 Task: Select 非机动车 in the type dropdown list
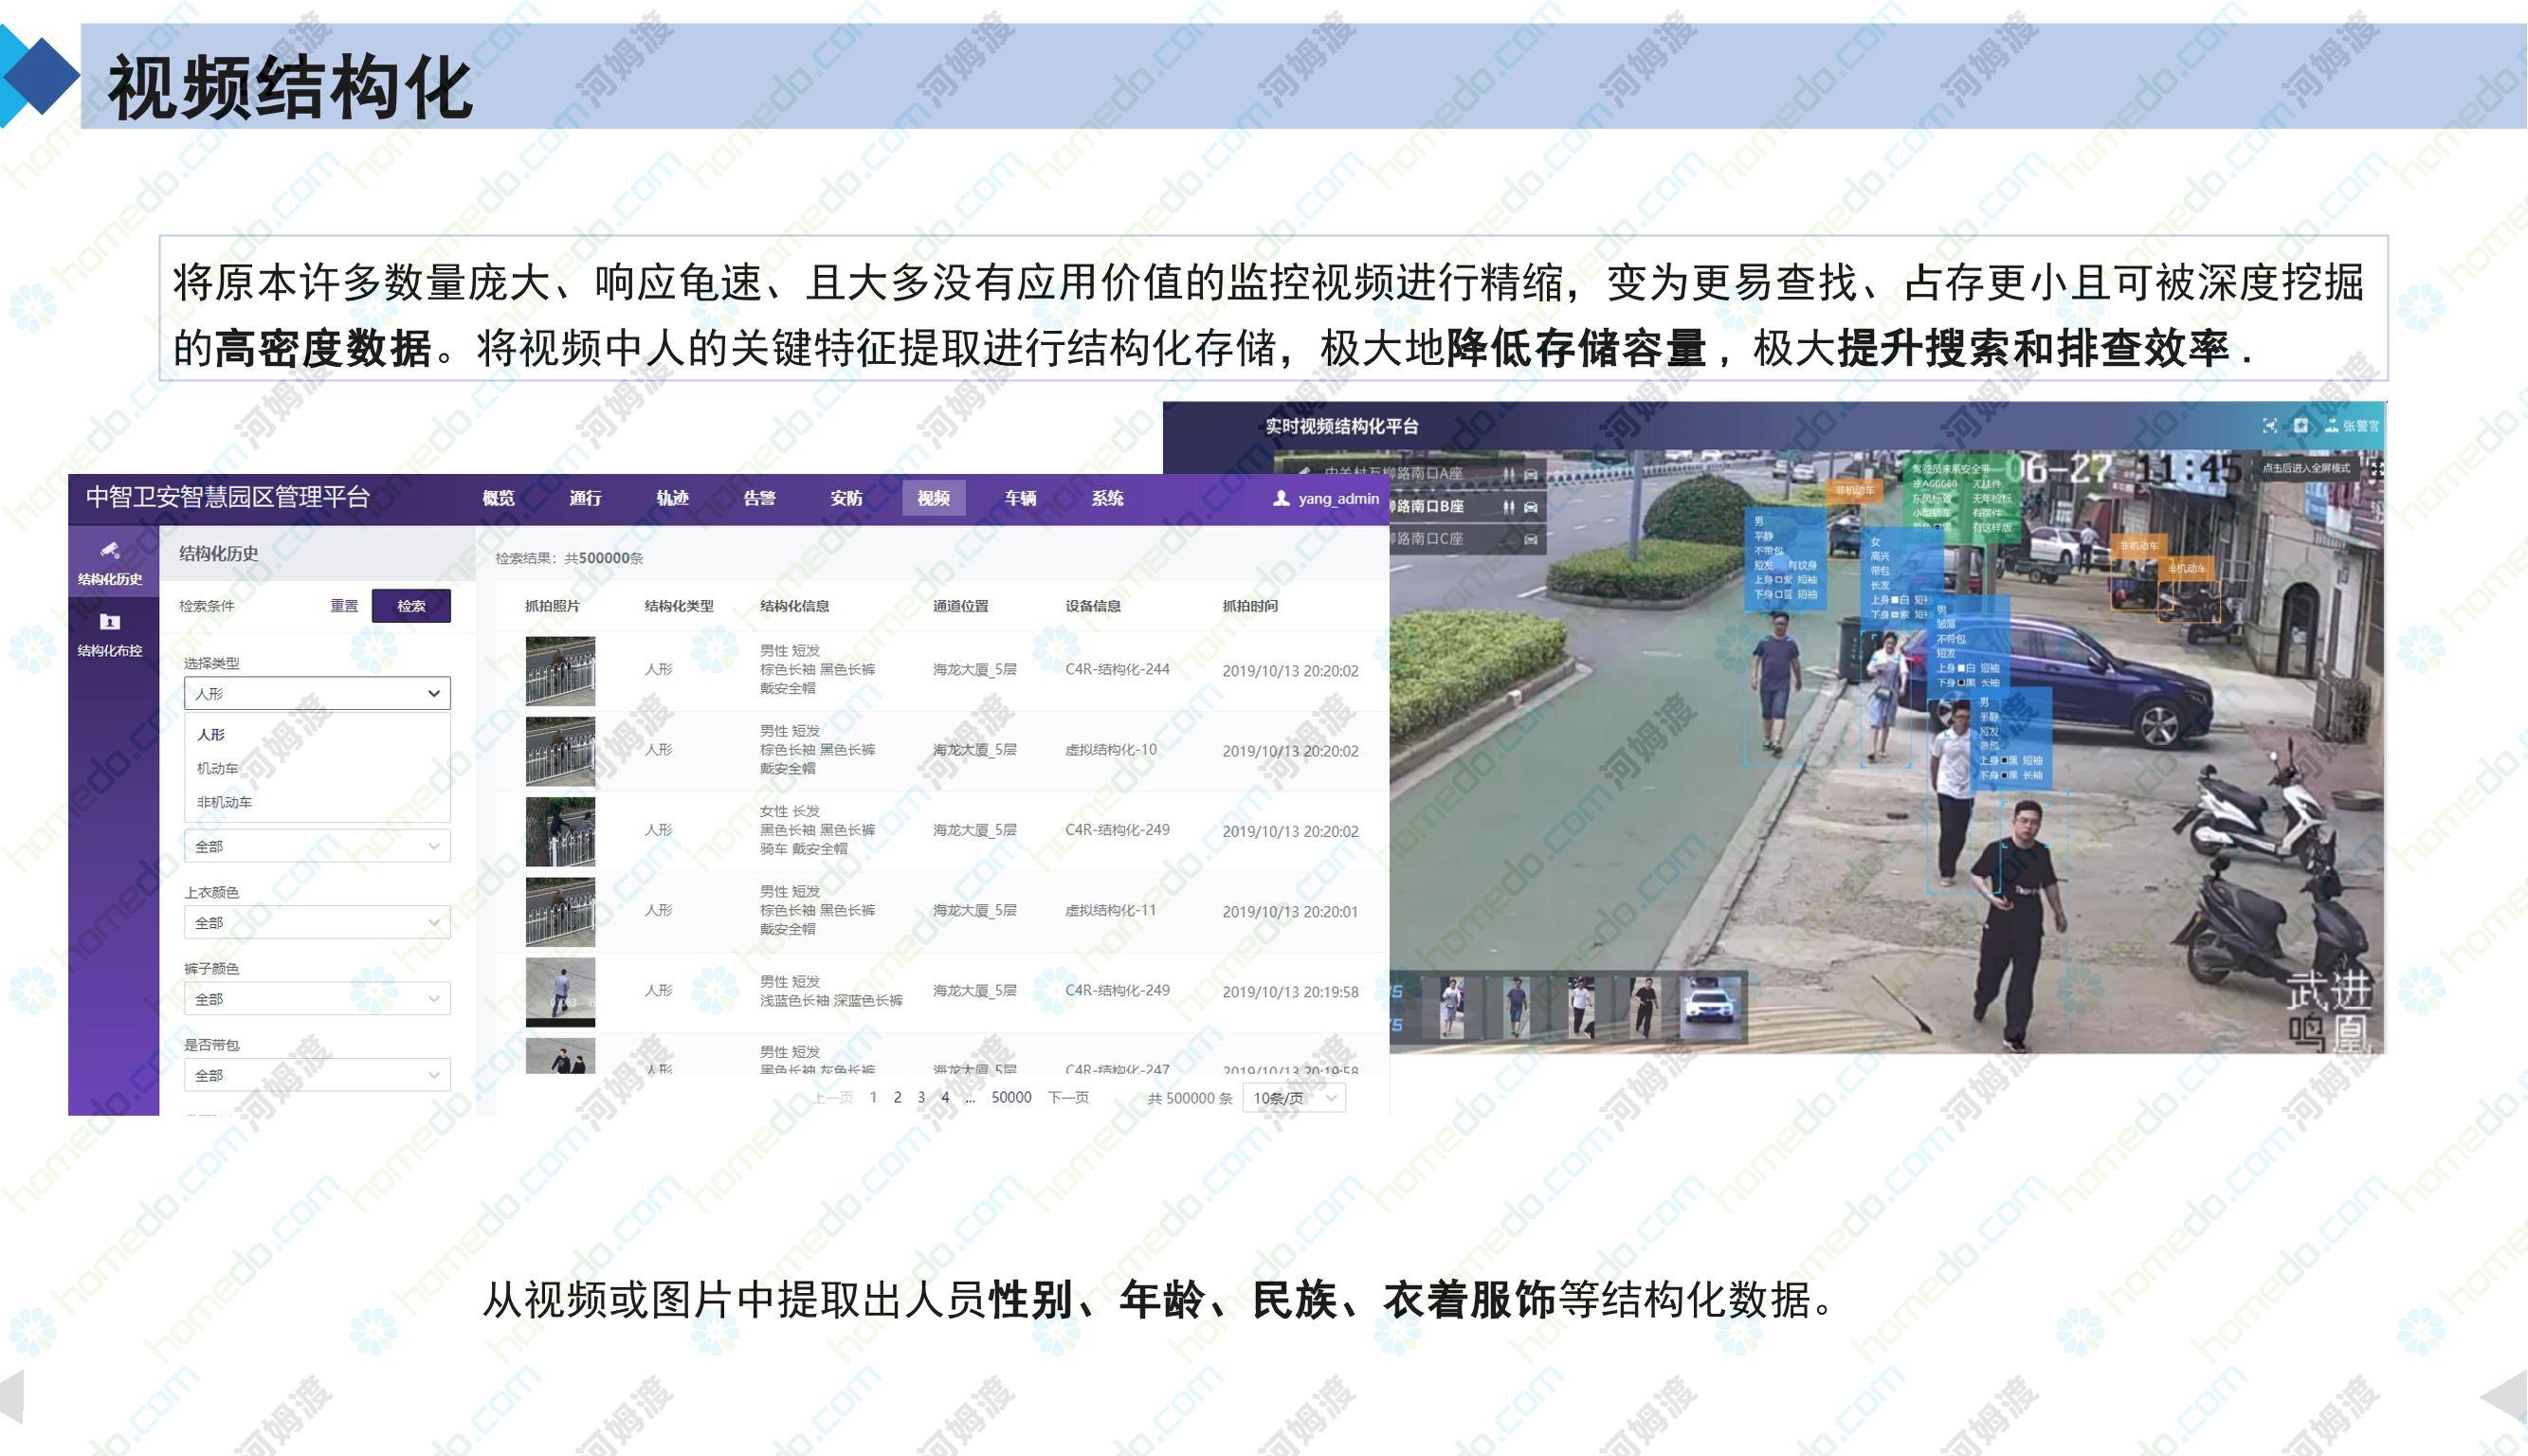(224, 802)
